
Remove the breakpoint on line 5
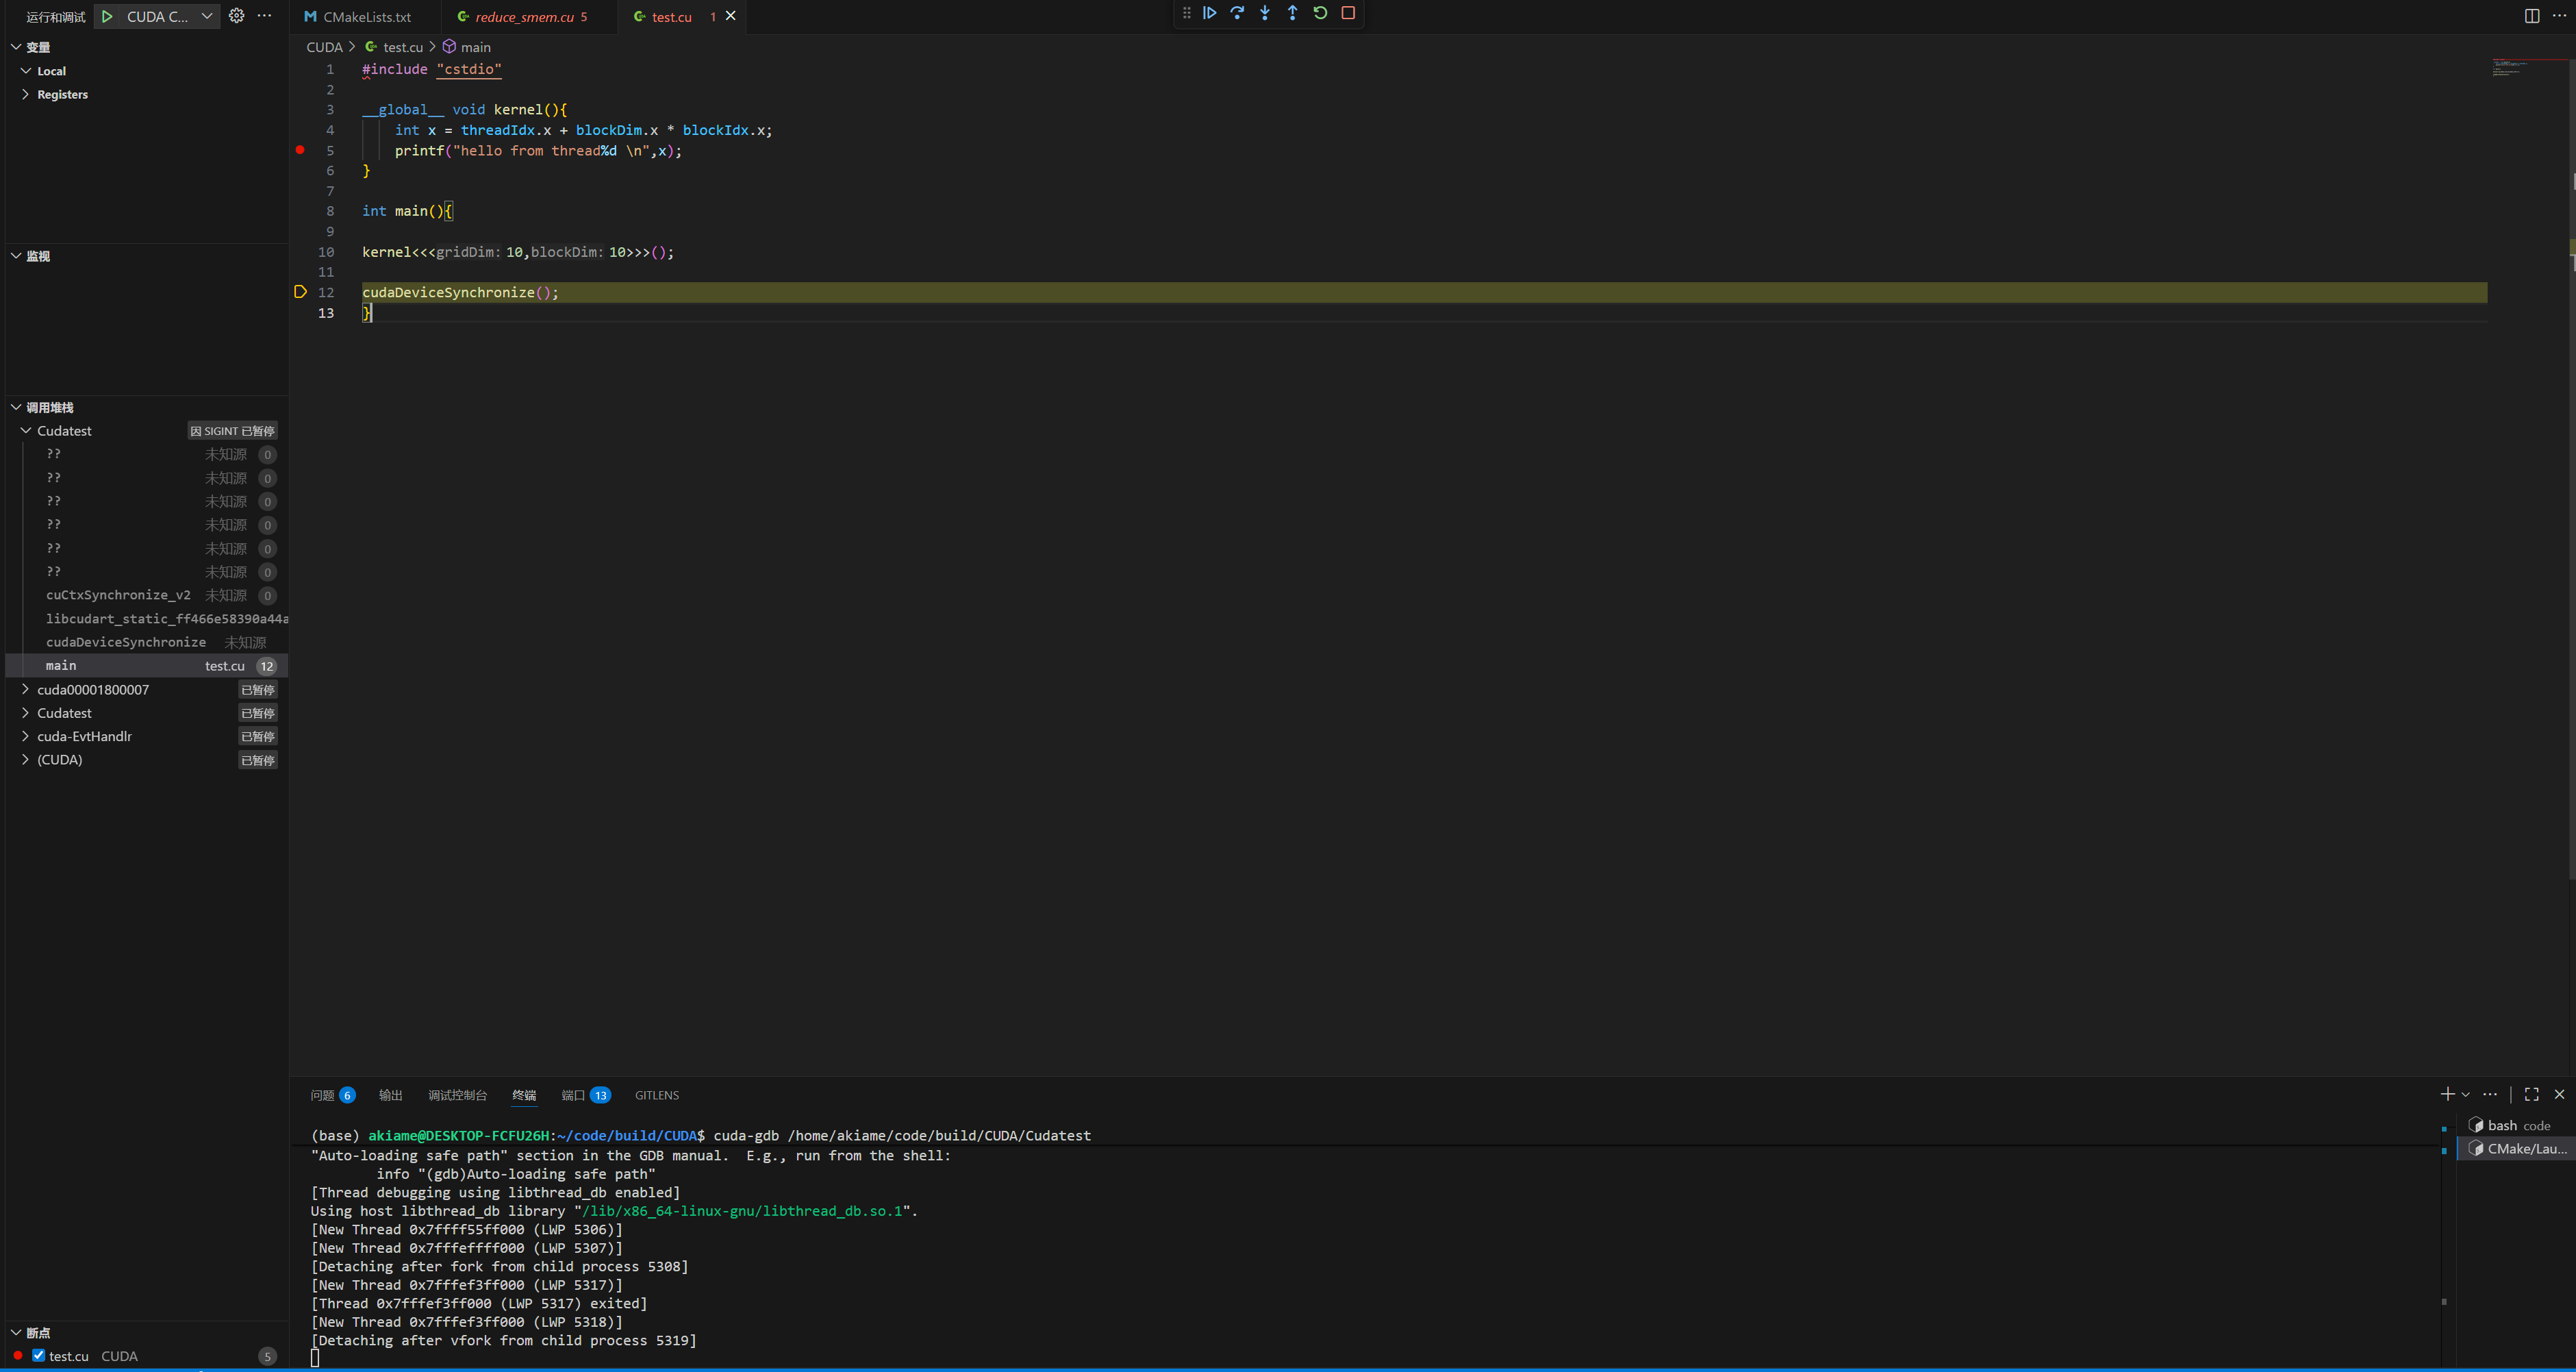[300, 150]
